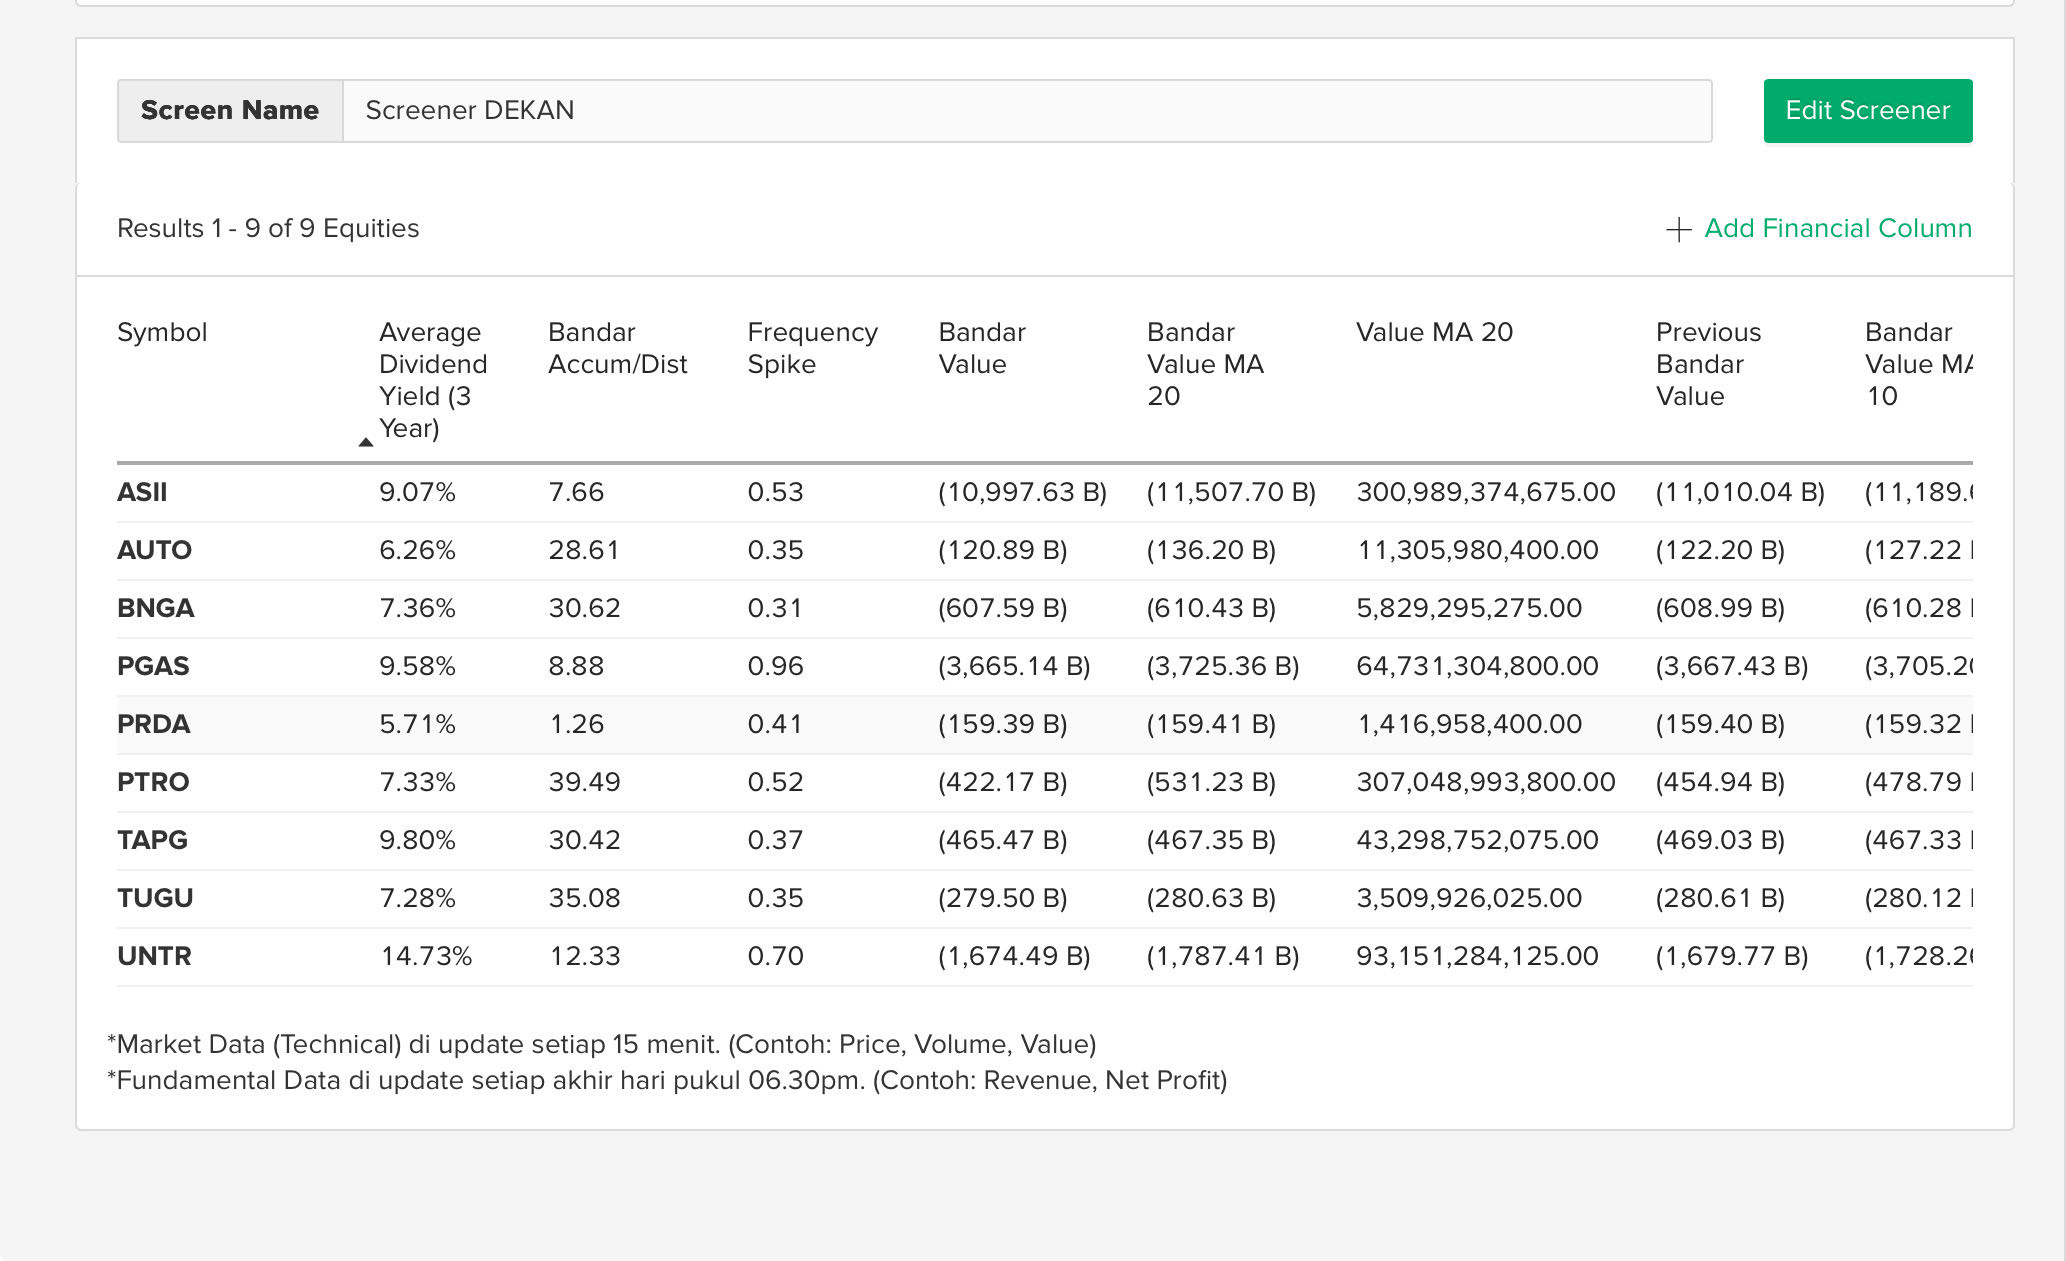Select PGAS Previous Bandar Value (3,667.43 B)
Image resolution: width=2066 pixels, height=1261 pixels.
point(1732,667)
